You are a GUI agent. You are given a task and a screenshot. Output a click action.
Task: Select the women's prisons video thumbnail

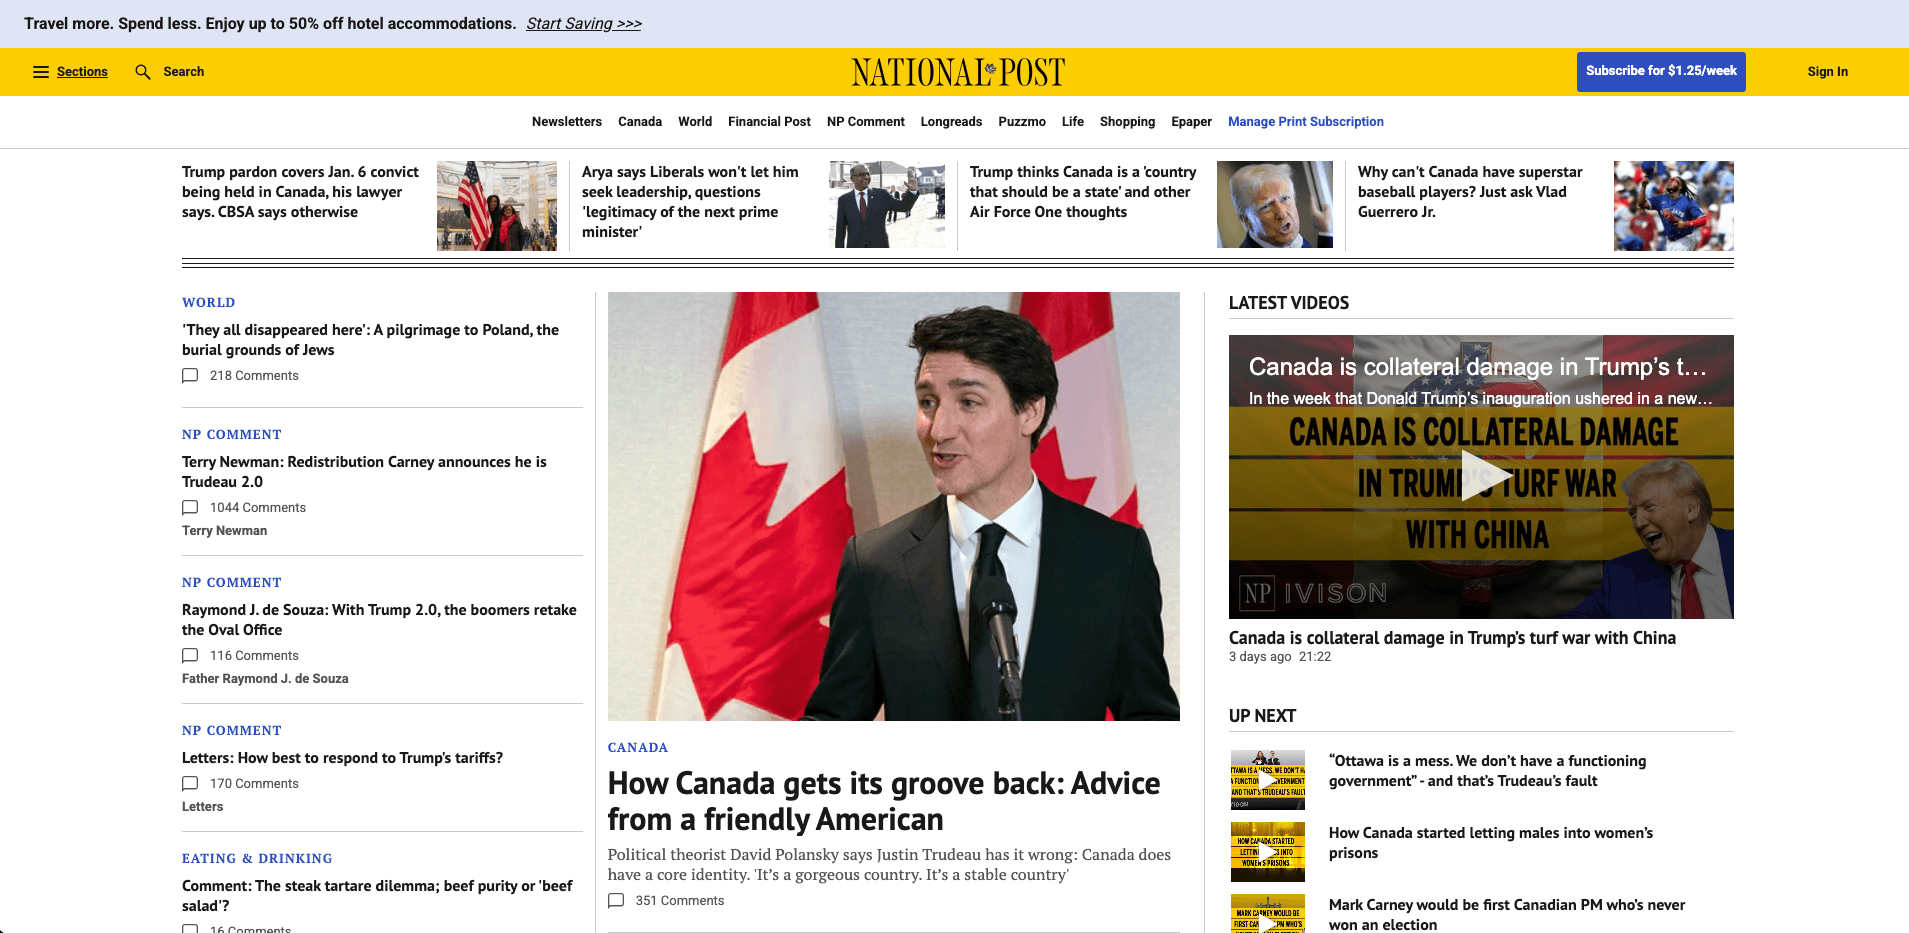tap(1267, 852)
